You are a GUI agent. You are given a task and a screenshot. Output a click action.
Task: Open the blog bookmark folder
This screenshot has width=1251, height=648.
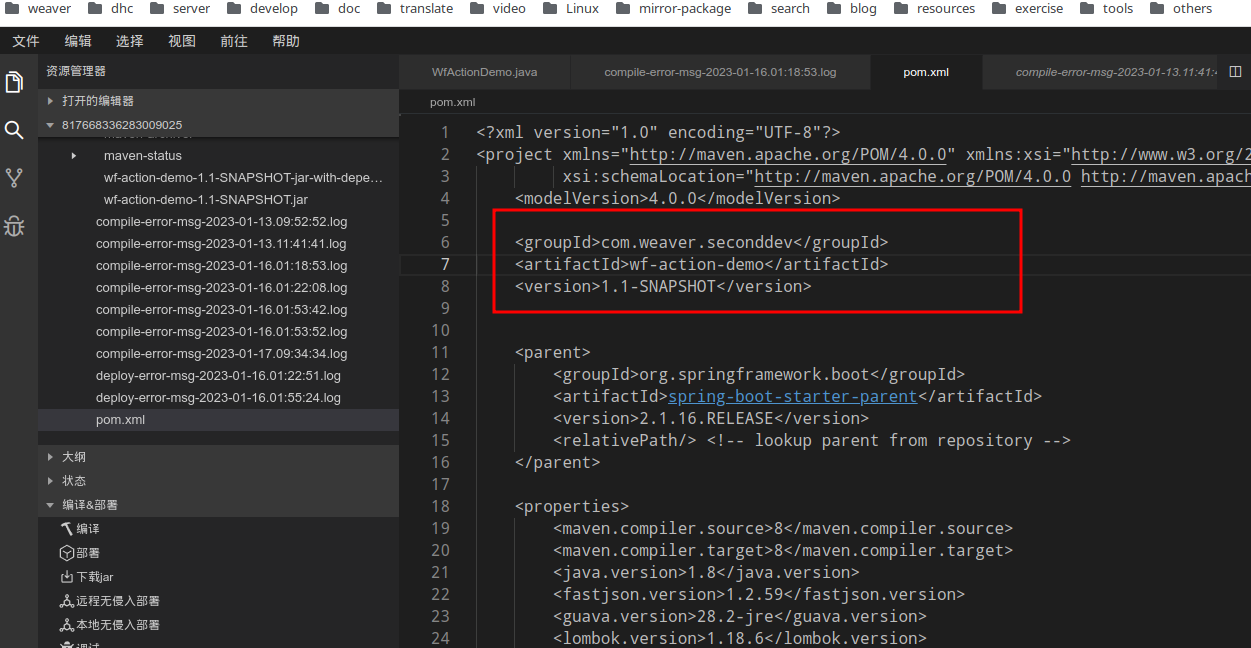[x=851, y=9]
